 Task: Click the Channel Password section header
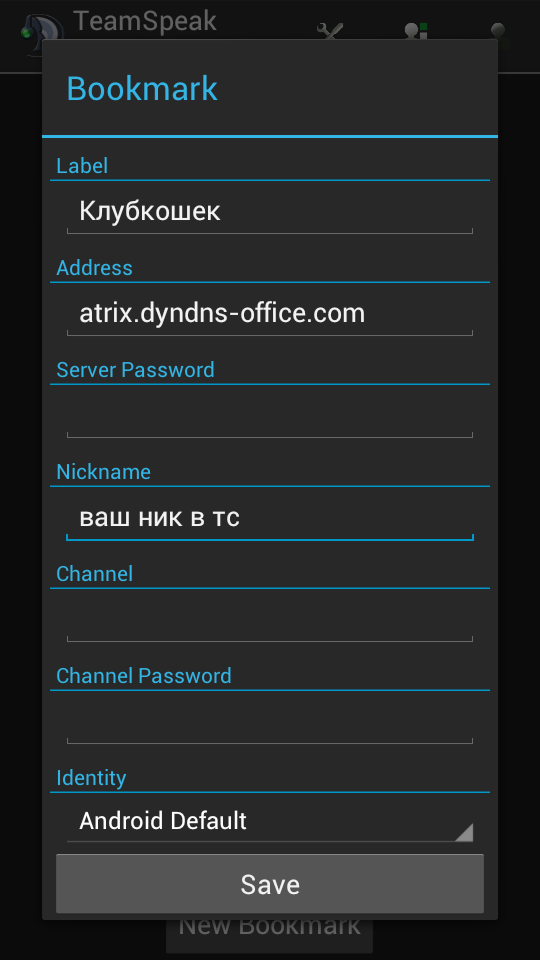144,676
